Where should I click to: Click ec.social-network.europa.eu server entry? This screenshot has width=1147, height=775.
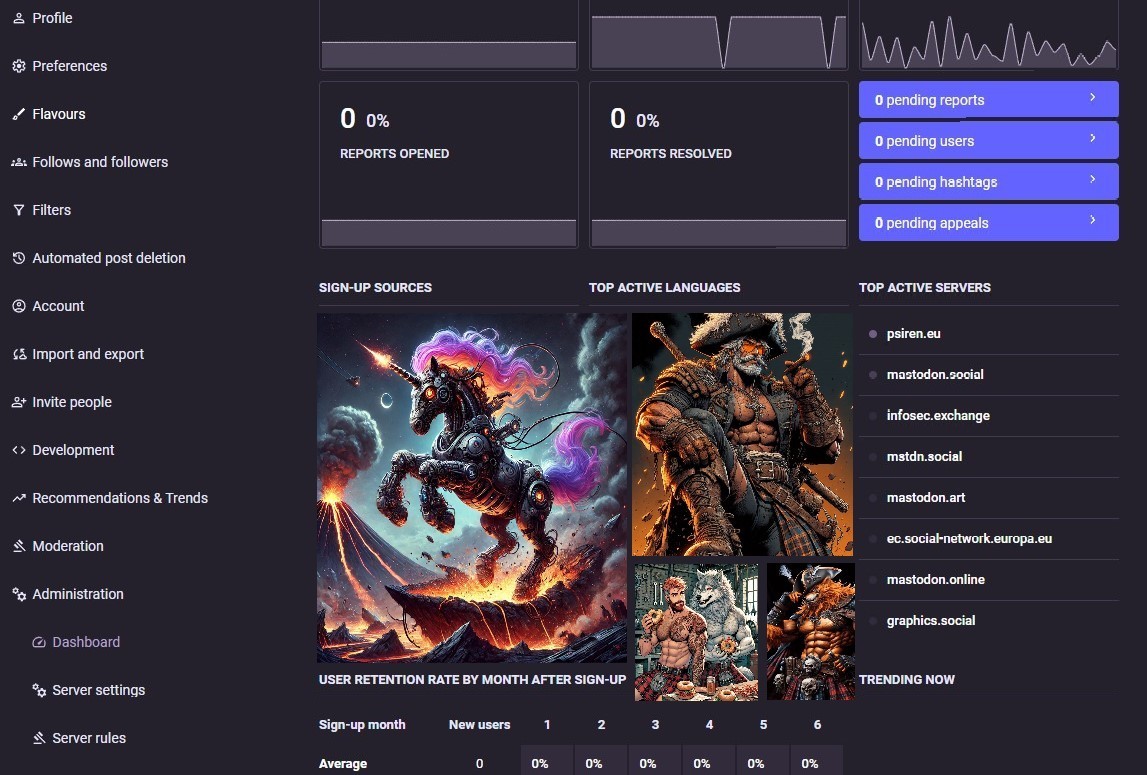969,539
